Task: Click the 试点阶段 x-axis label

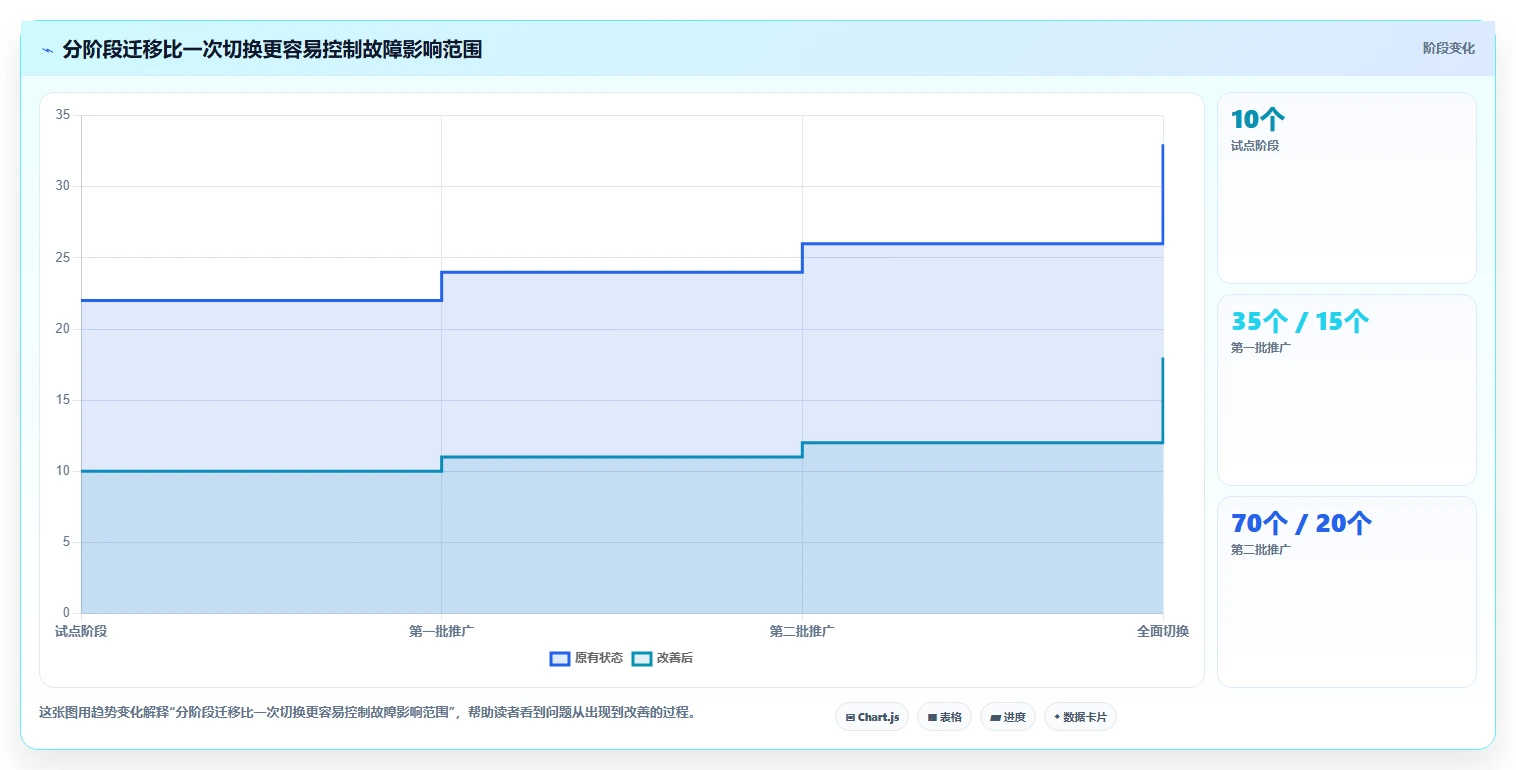Action: point(81,631)
